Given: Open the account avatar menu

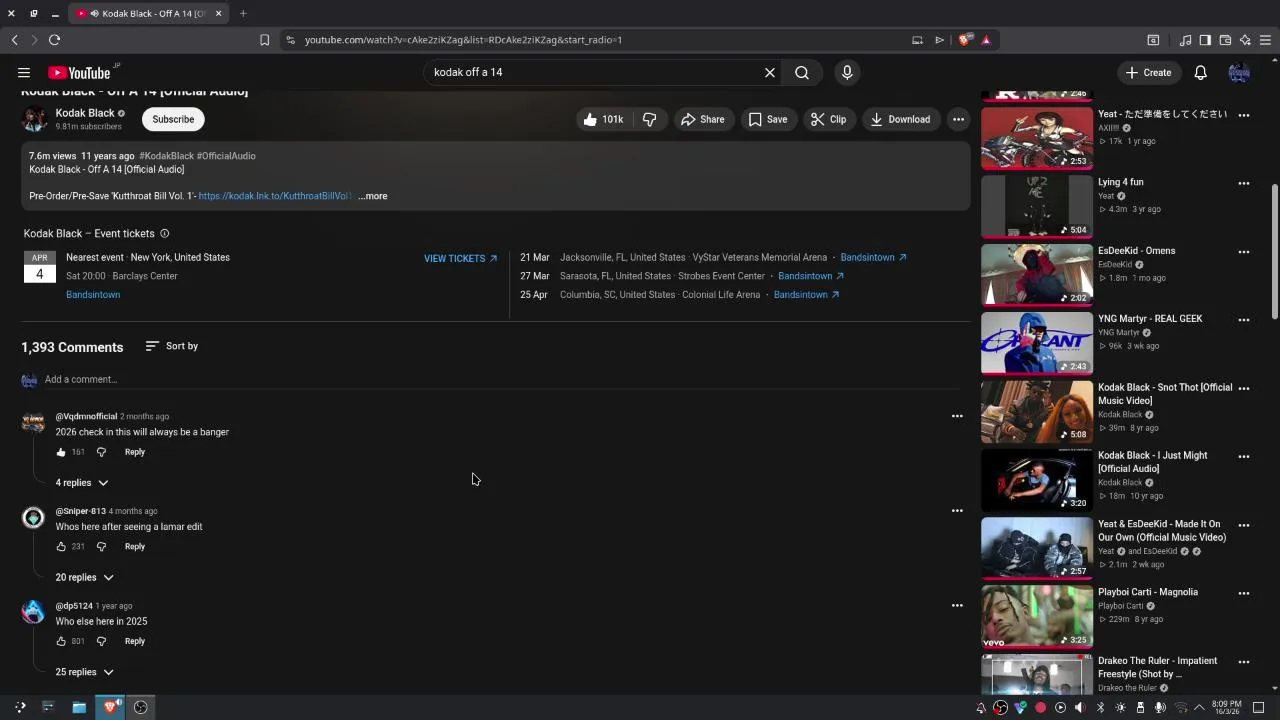Looking at the screenshot, I should coord(1239,72).
